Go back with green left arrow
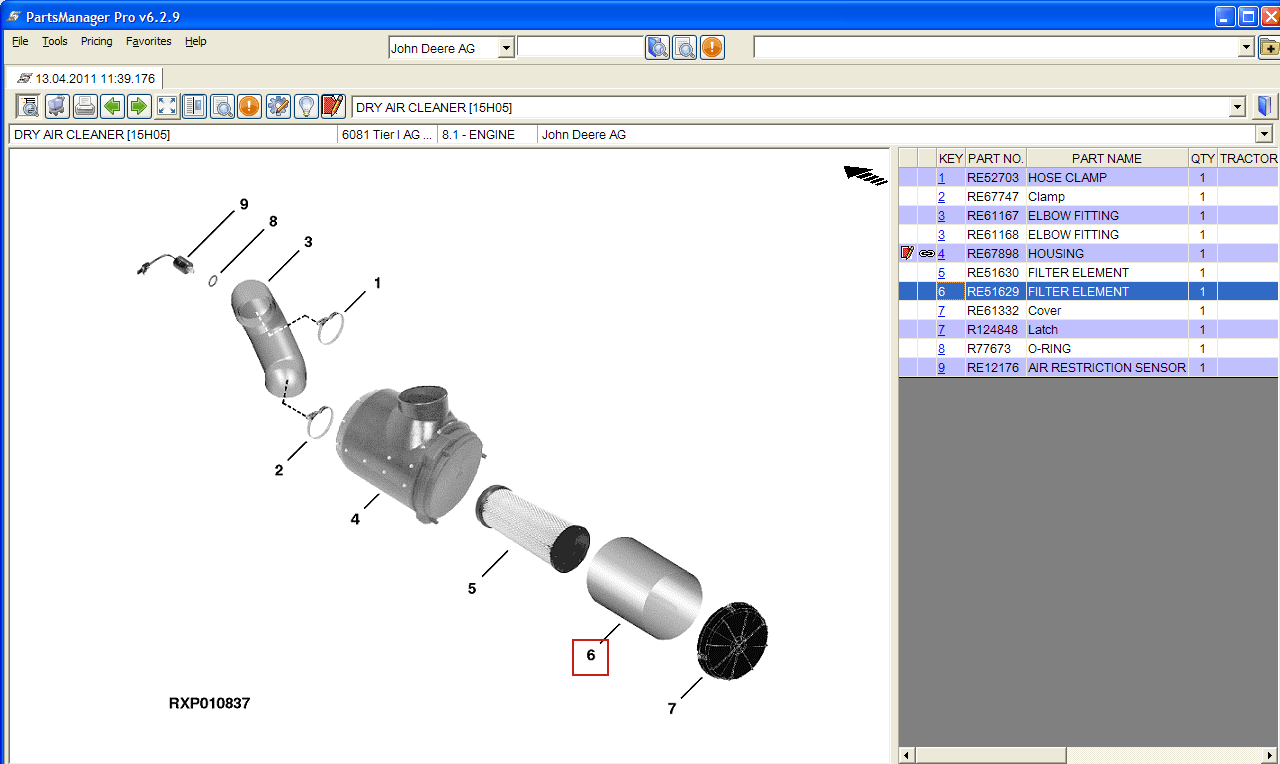The image size is (1280, 764). click(112, 107)
